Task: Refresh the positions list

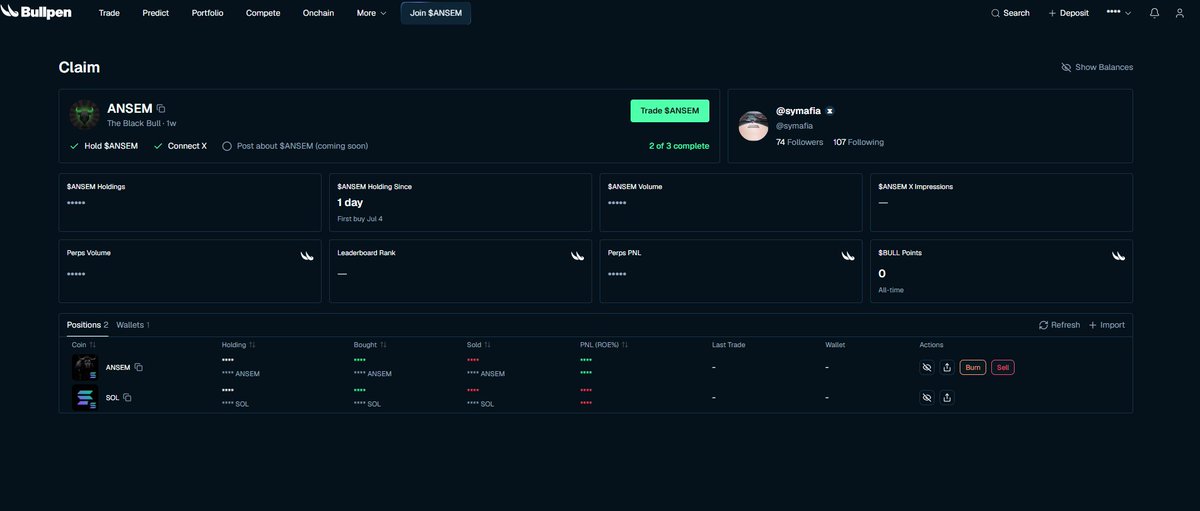Action: (1059, 325)
